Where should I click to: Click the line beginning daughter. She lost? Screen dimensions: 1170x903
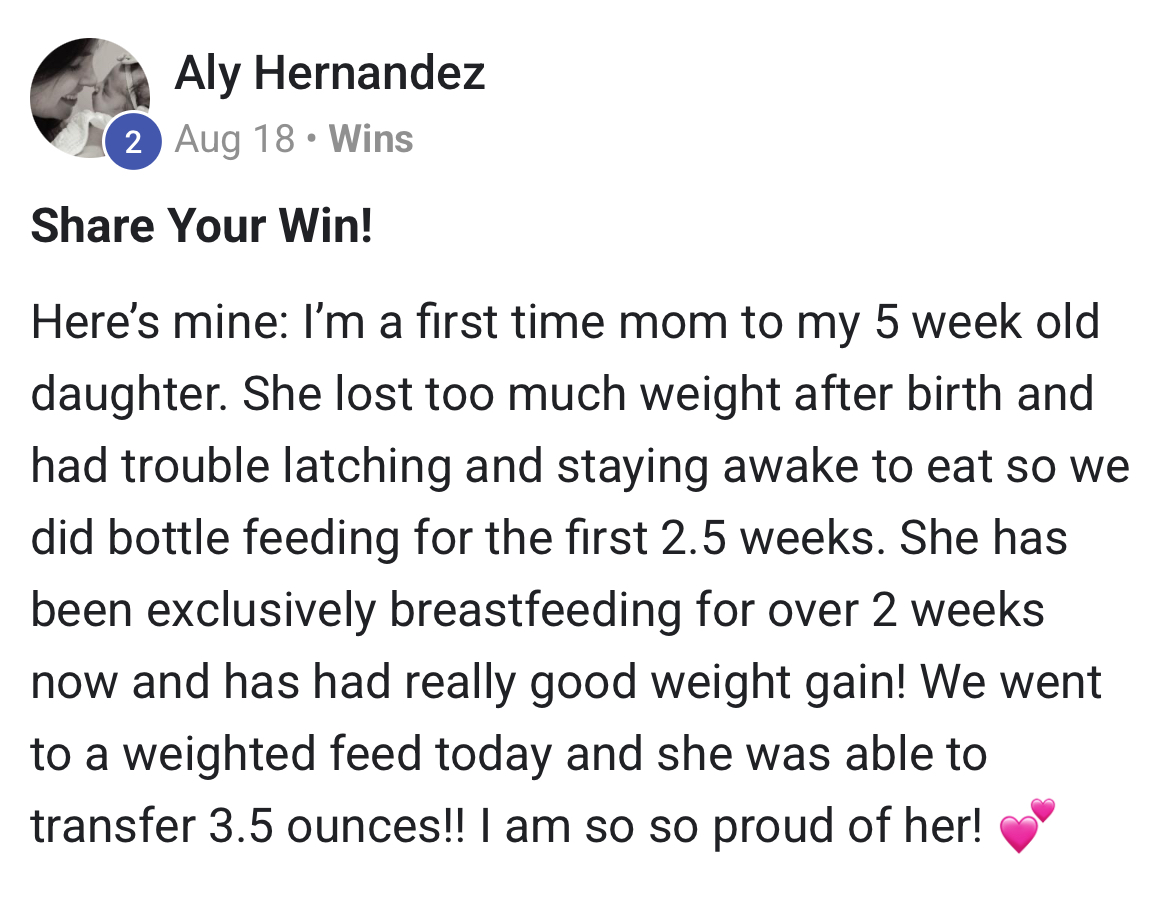pos(562,396)
